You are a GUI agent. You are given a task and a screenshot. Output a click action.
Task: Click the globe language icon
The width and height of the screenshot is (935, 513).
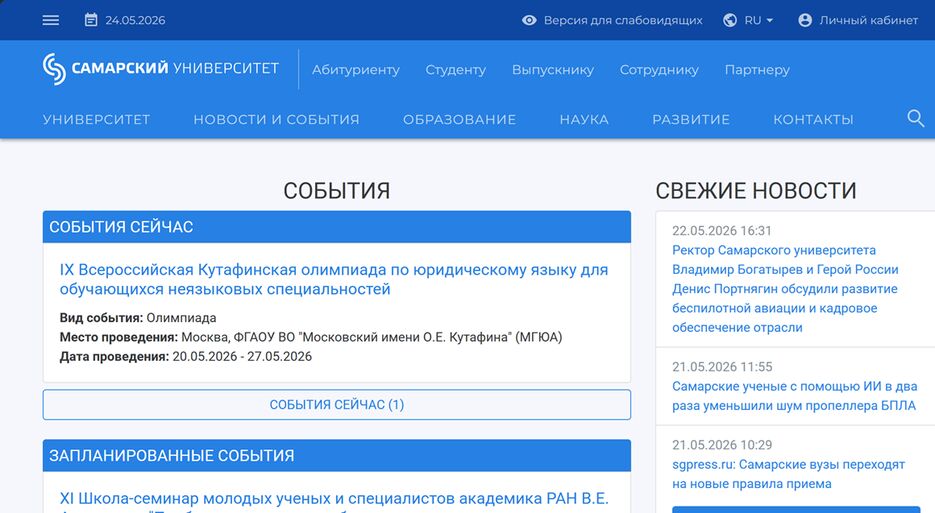(730, 20)
